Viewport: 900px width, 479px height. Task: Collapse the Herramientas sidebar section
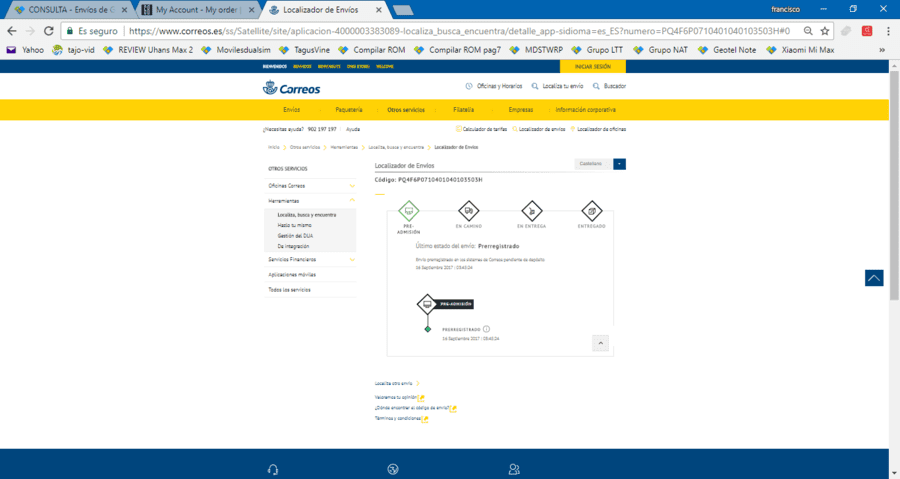[x=352, y=201]
